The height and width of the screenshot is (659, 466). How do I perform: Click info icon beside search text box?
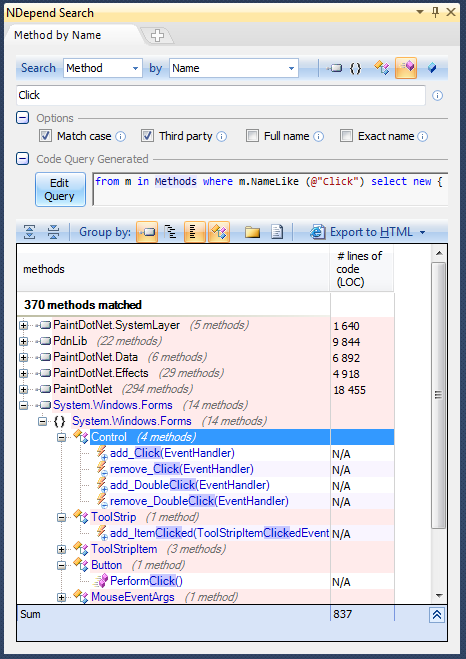coord(437,96)
